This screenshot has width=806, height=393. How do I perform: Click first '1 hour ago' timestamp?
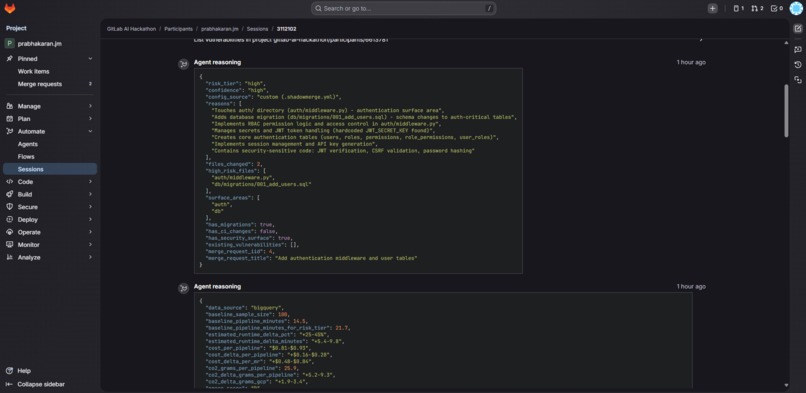[691, 62]
